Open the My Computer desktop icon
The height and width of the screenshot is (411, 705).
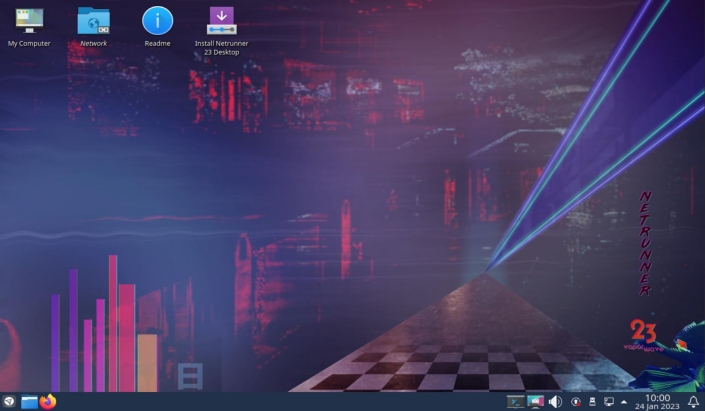(x=29, y=20)
